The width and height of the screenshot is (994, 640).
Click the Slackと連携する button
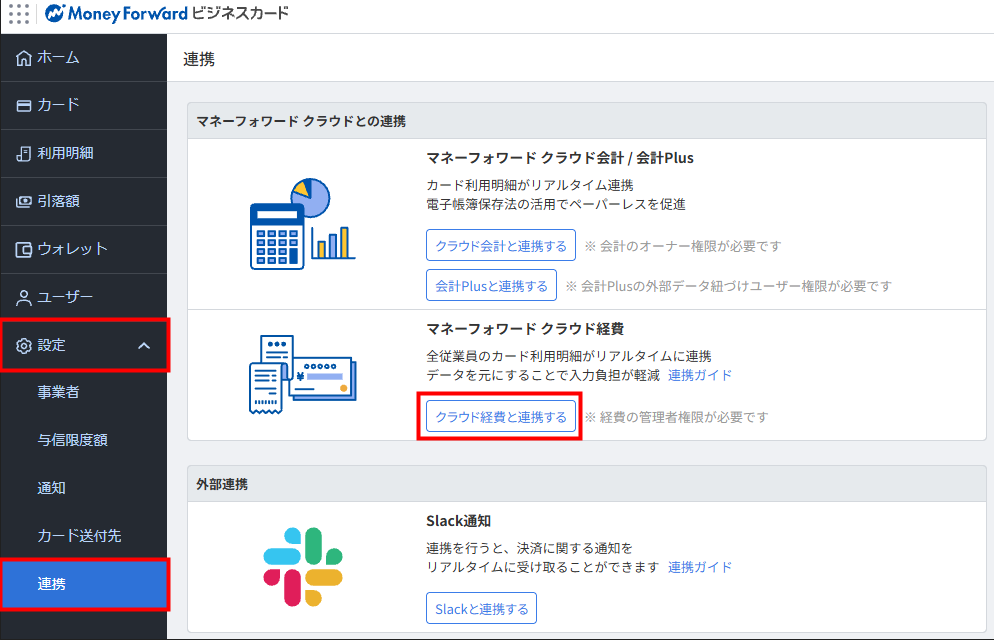click(x=481, y=608)
